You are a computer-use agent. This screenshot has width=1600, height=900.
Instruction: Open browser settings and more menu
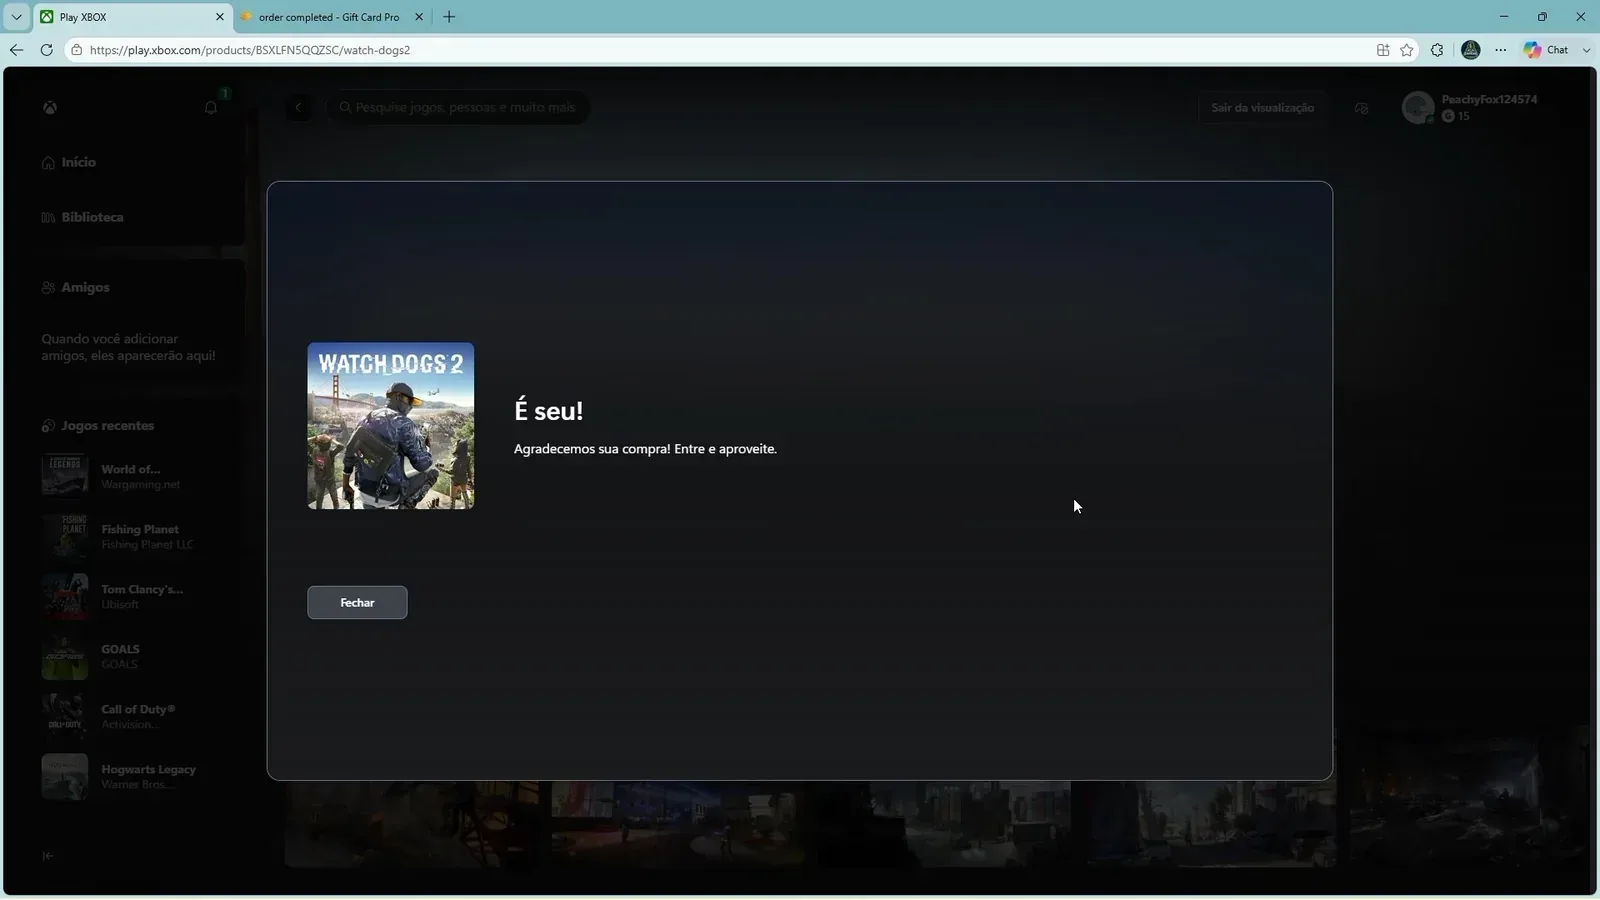1501,50
